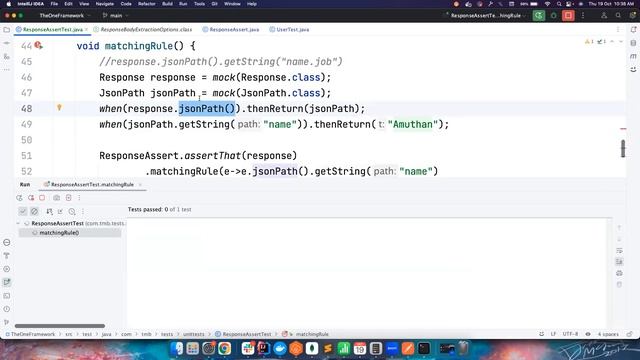
Task: Clear the console output with the trash icon
Action: pyautogui.click(x=619, y=284)
